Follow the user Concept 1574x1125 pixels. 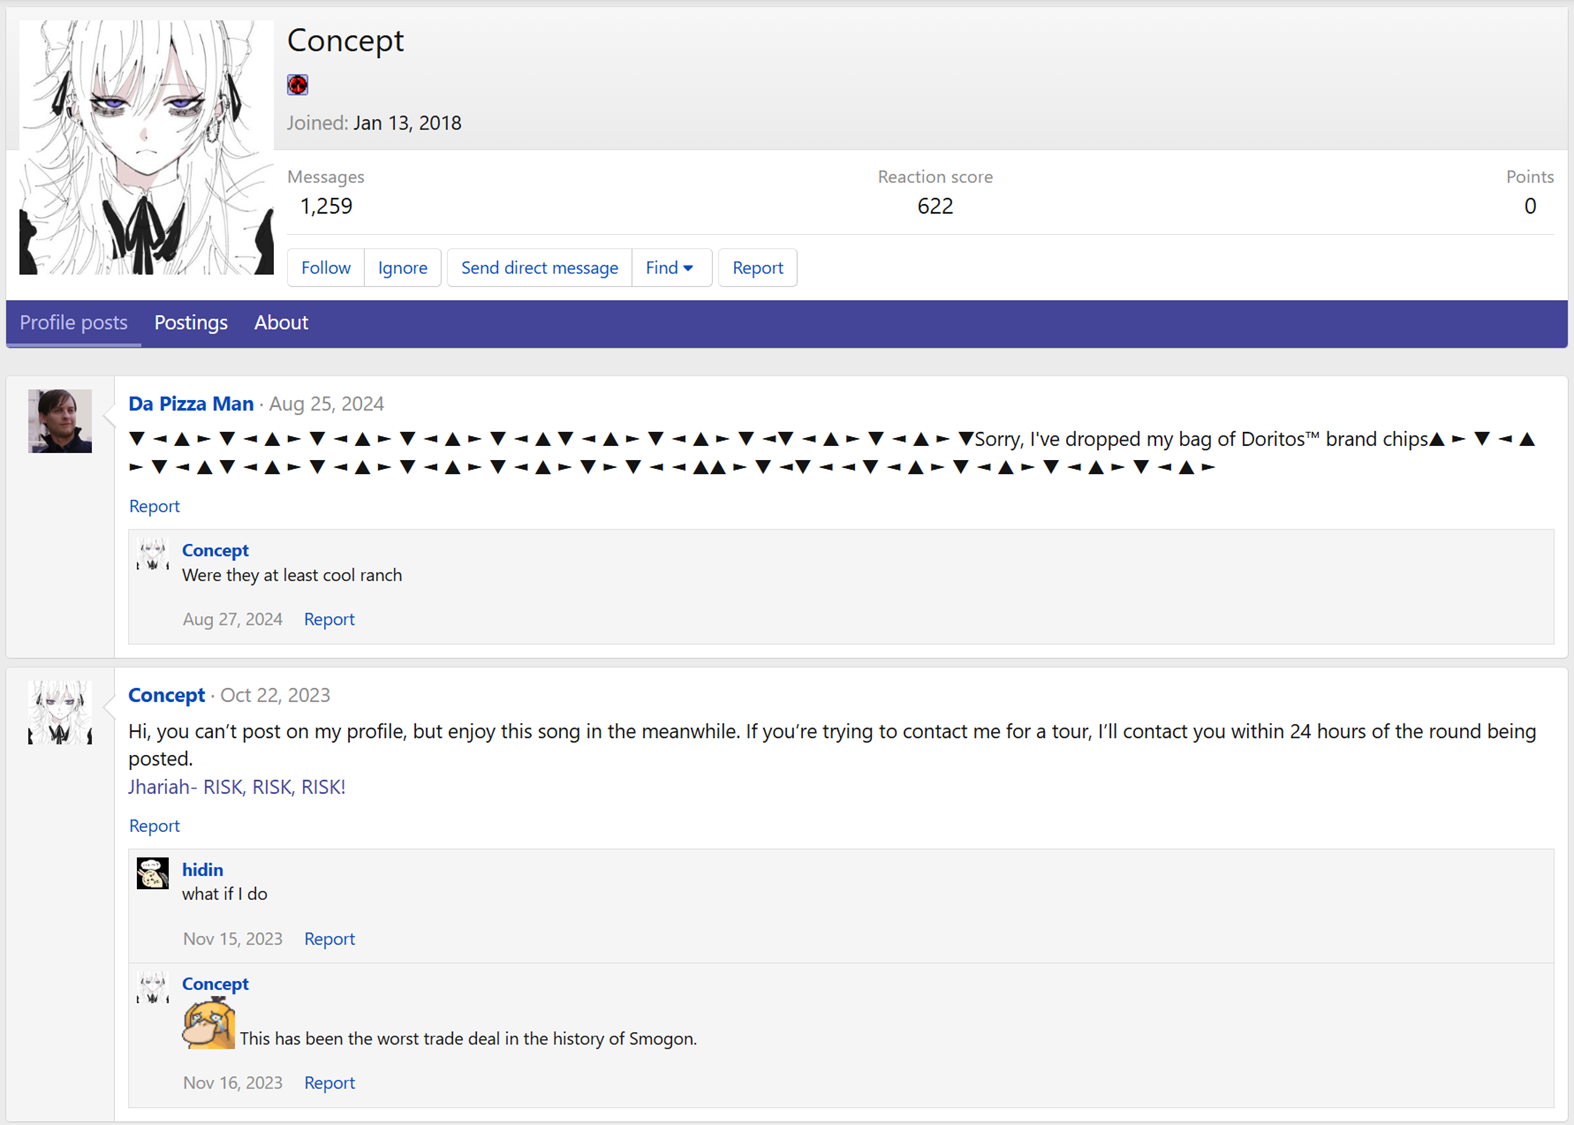(x=326, y=268)
